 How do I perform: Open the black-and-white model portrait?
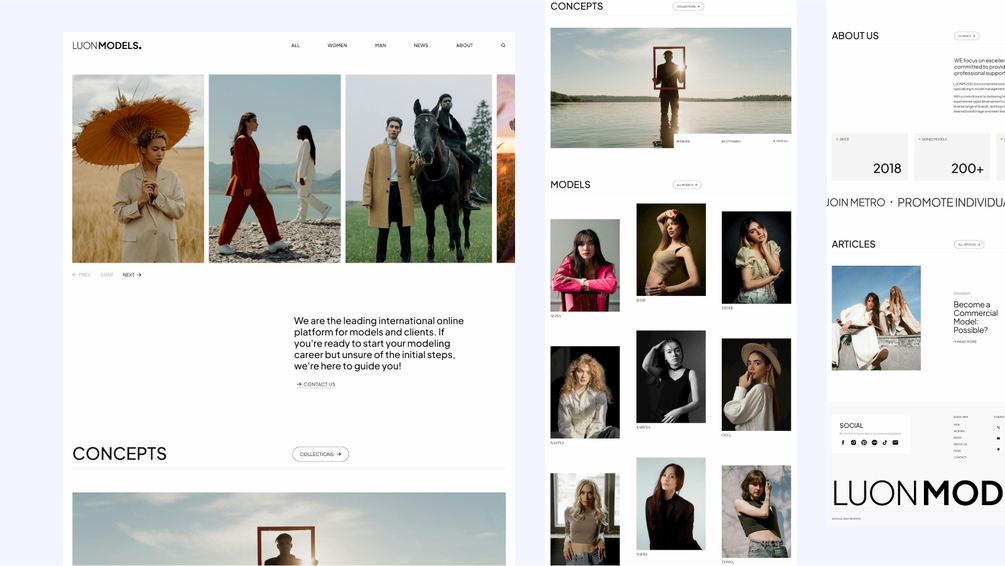pyautogui.click(x=670, y=377)
